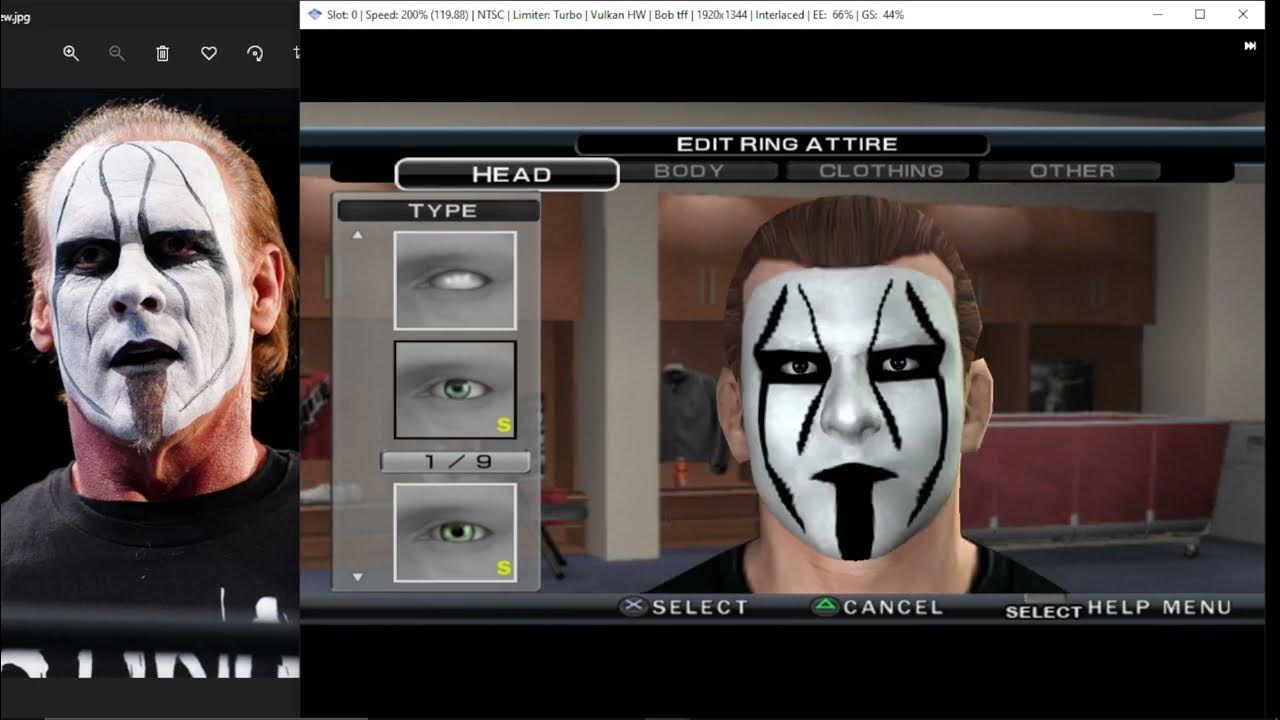Zoom in on the photo viewer image
The image size is (1280, 720).
click(x=71, y=54)
